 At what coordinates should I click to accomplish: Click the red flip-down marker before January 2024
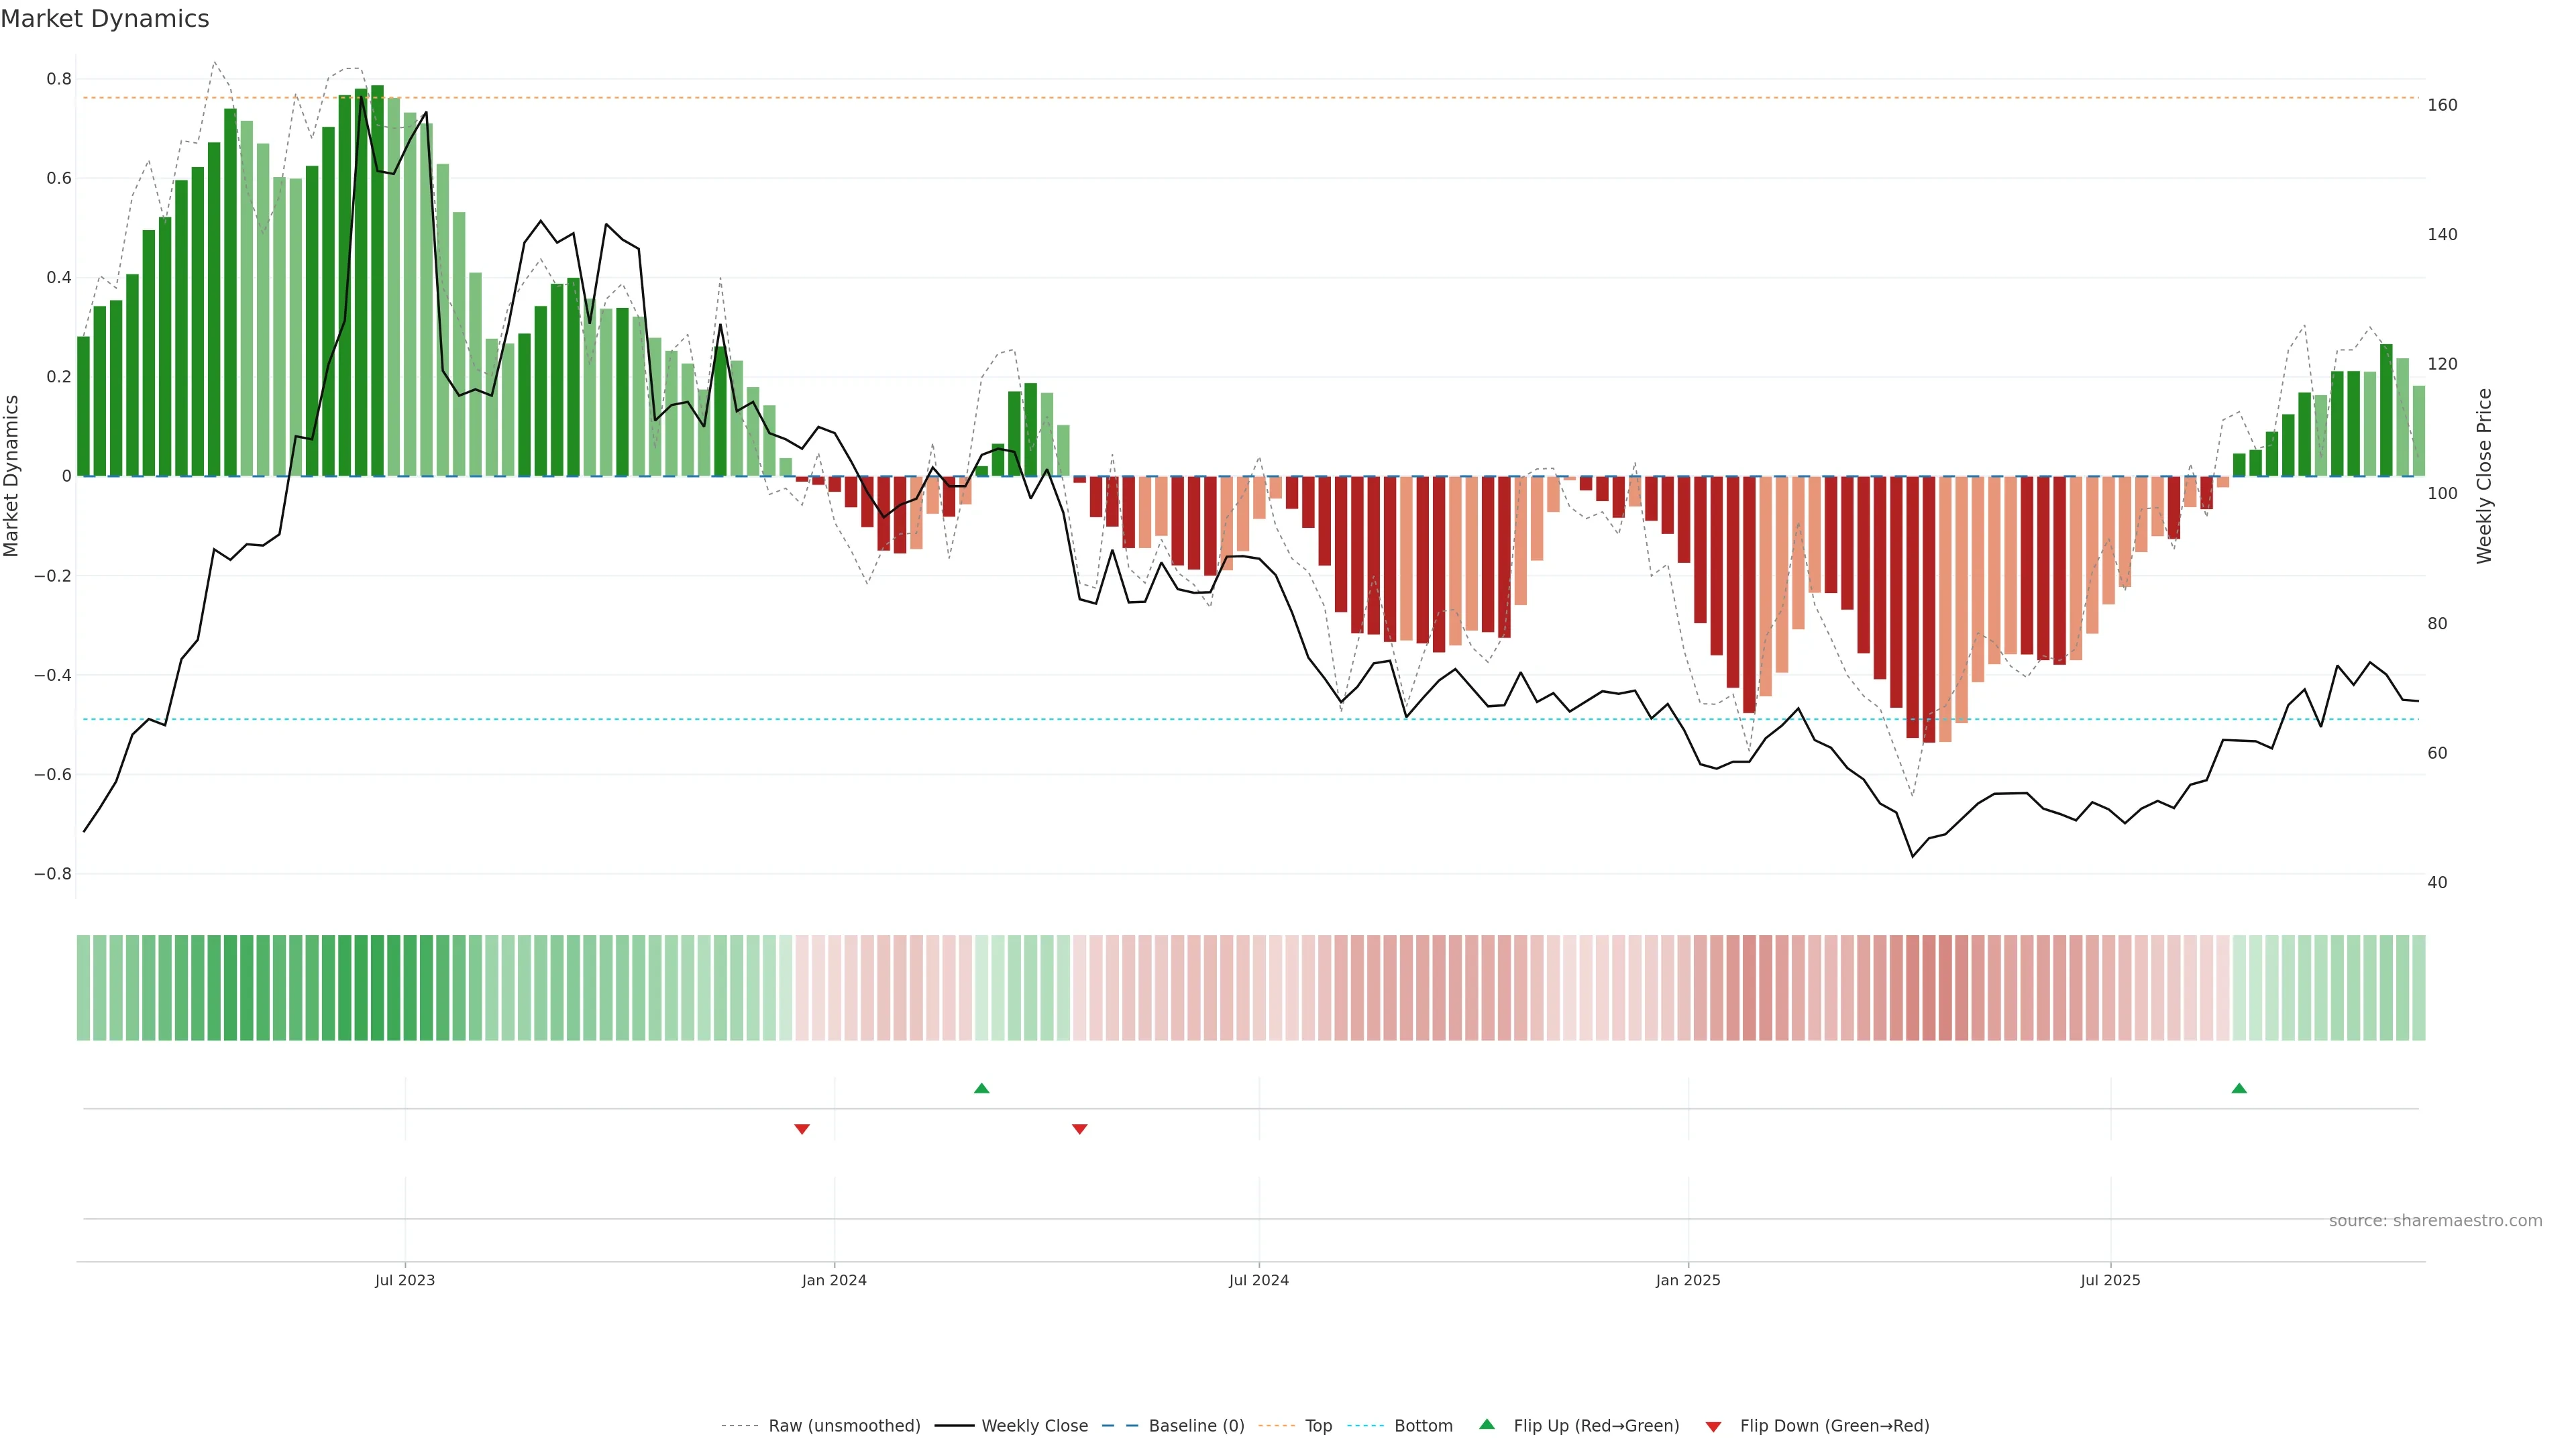coord(801,1129)
